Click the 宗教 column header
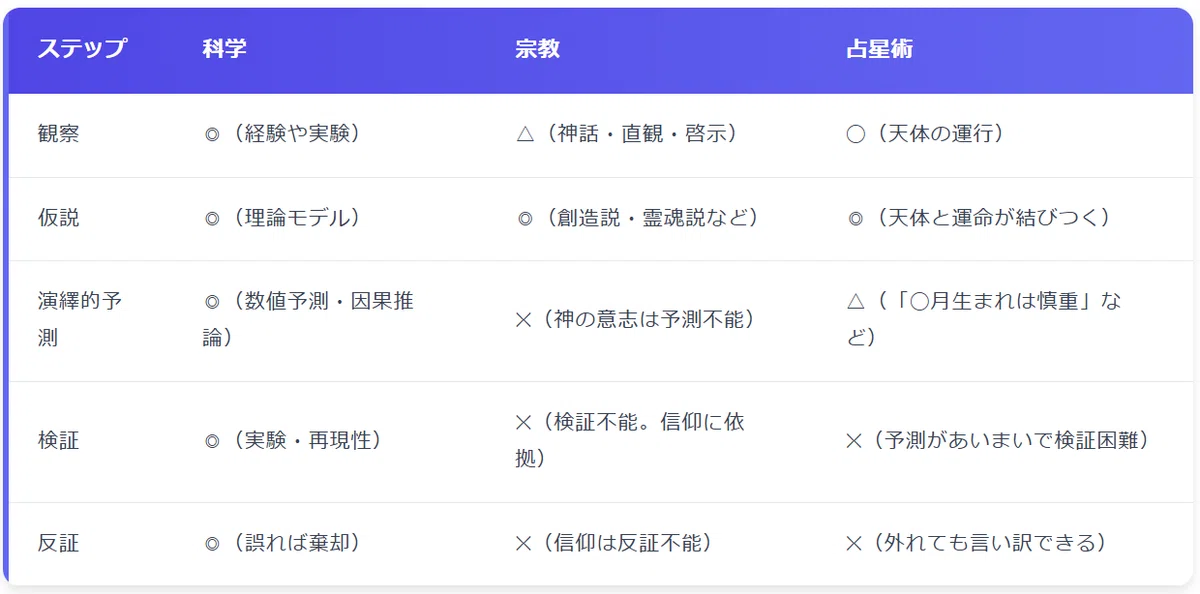 [x=538, y=50]
